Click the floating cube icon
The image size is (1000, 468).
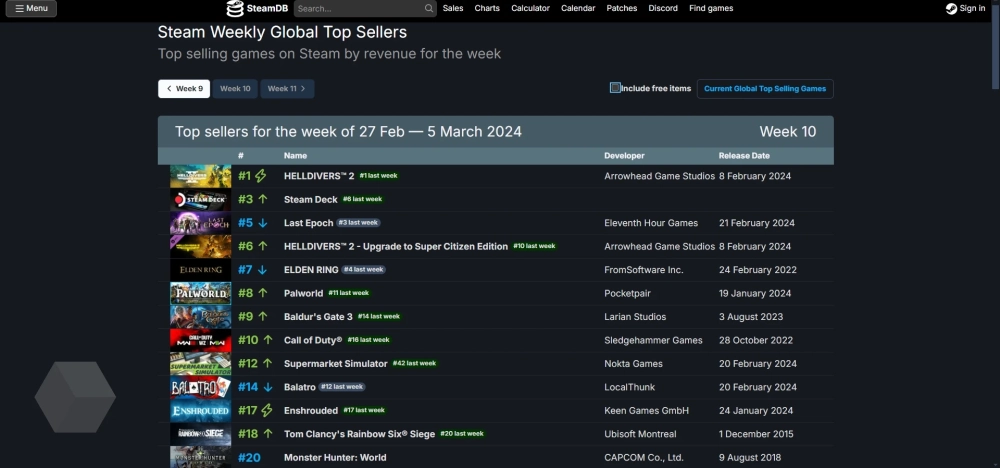[75, 397]
